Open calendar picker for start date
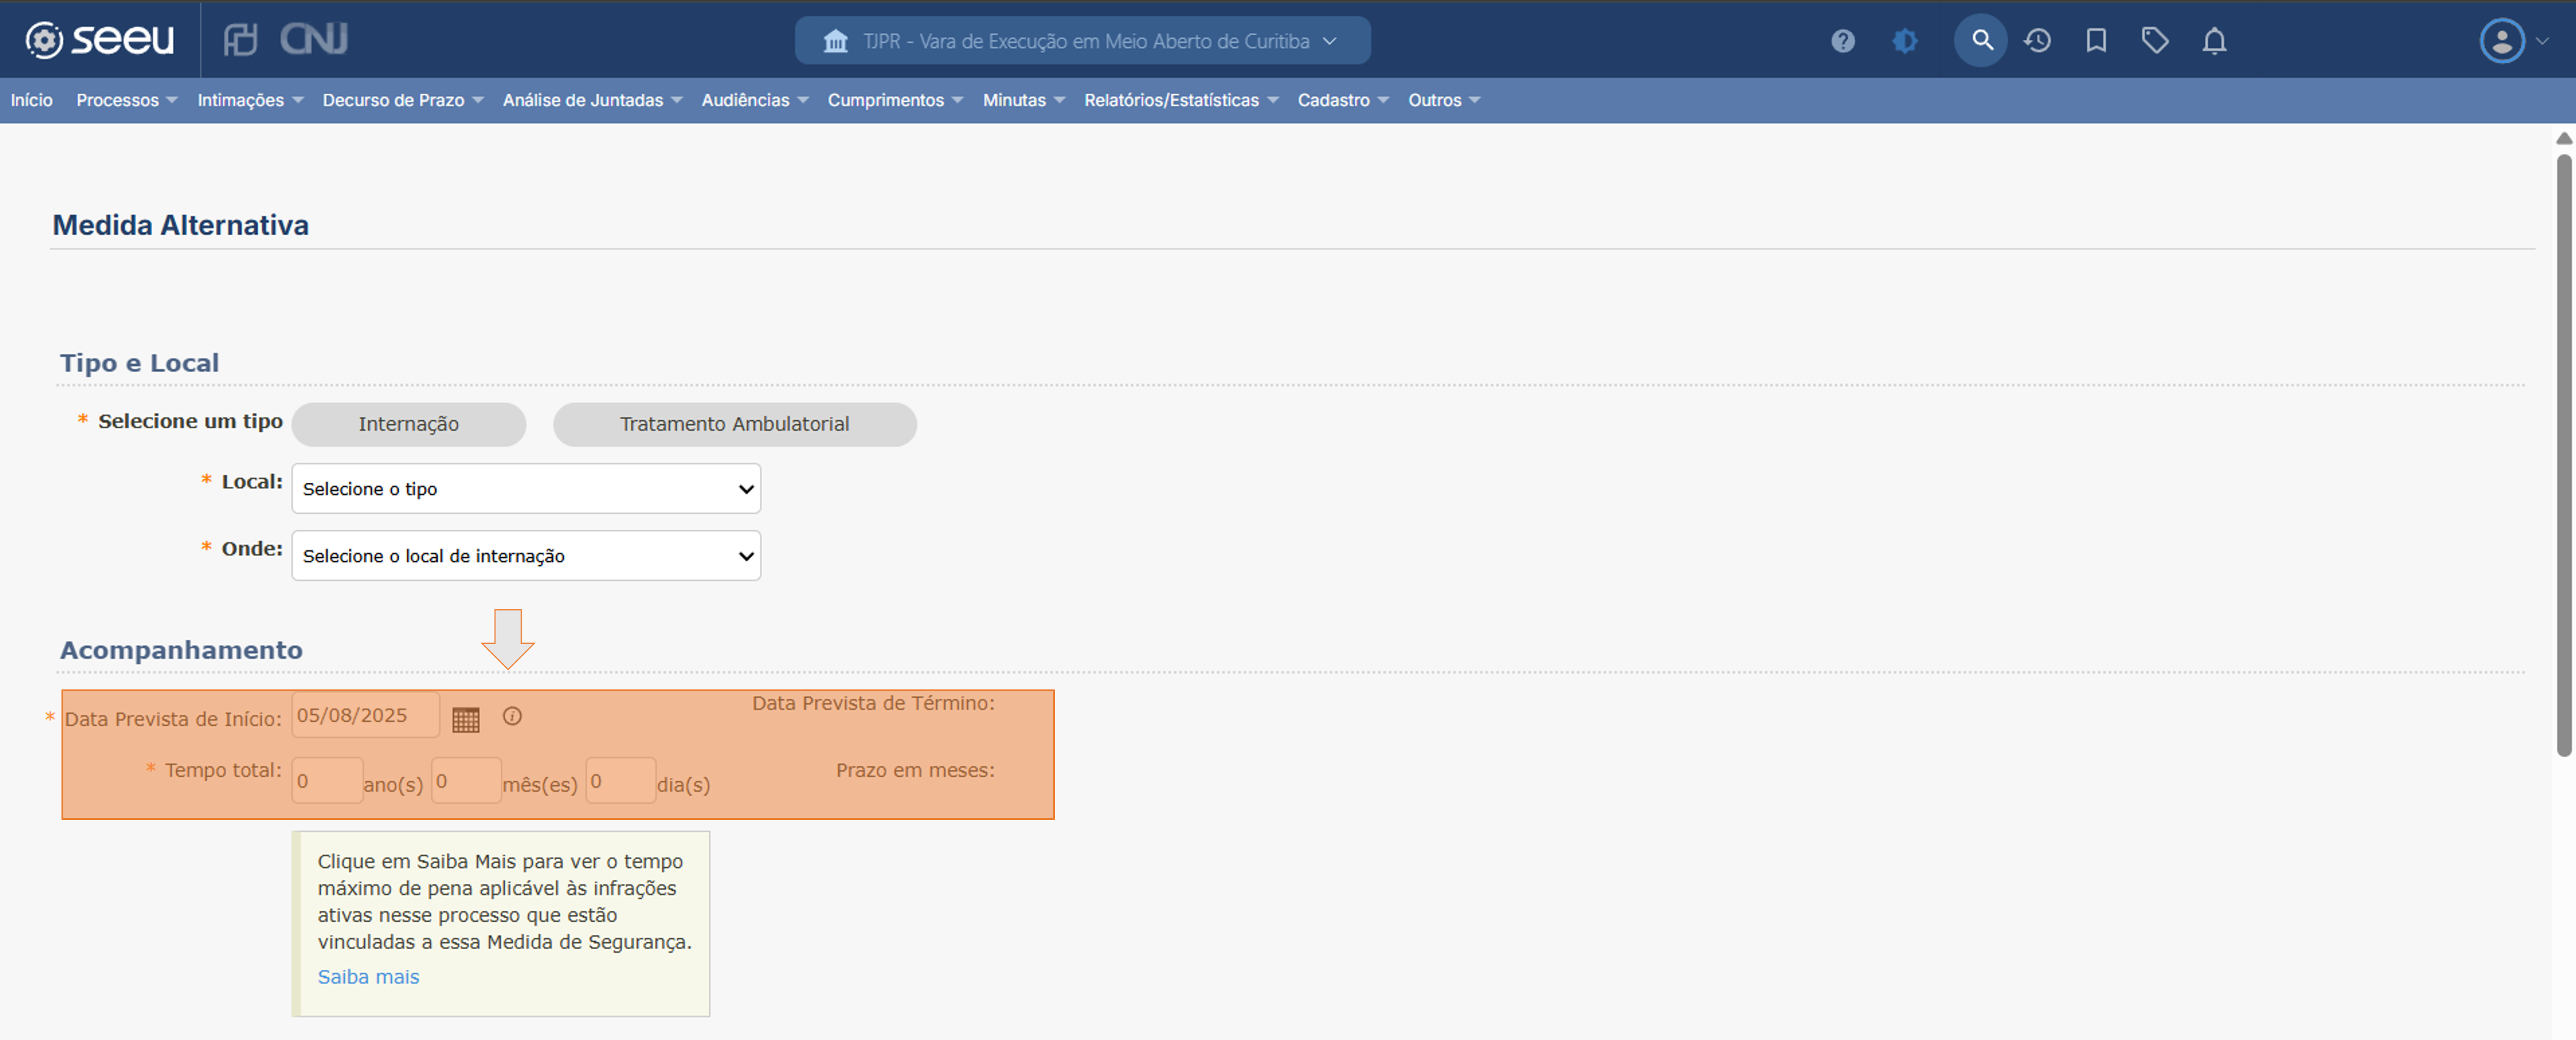The image size is (2576, 1040). click(x=466, y=719)
